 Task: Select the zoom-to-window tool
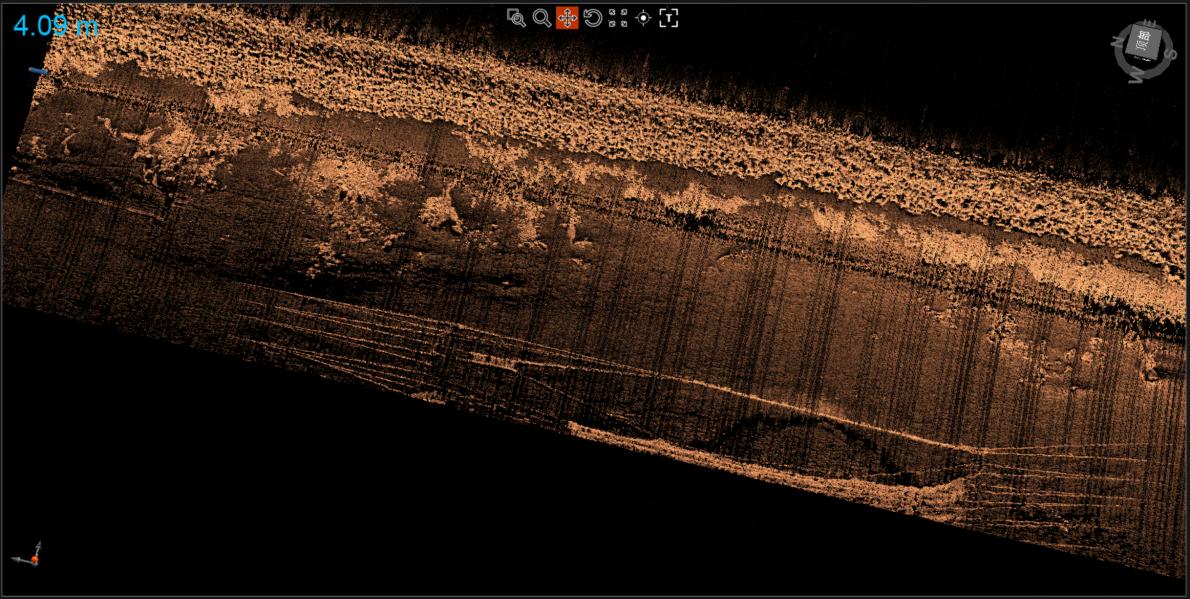point(516,18)
